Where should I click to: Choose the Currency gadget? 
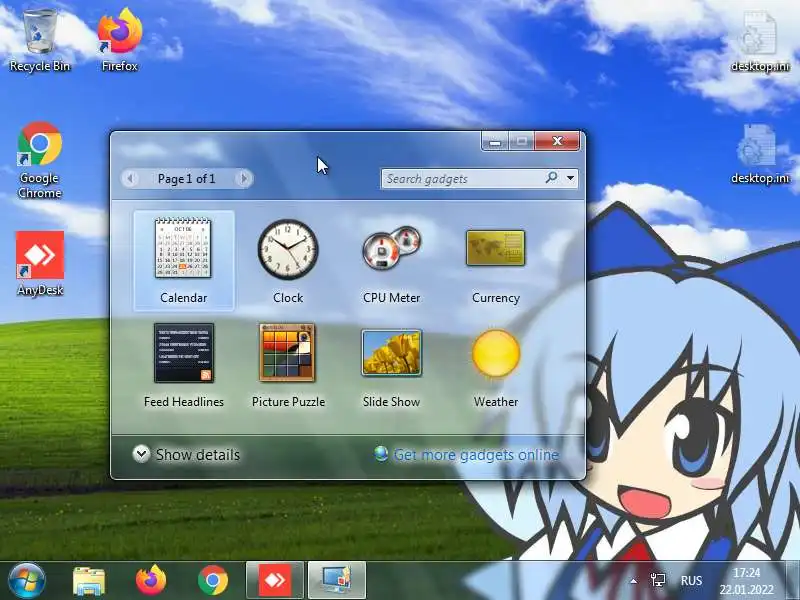(x=495, y=260)
